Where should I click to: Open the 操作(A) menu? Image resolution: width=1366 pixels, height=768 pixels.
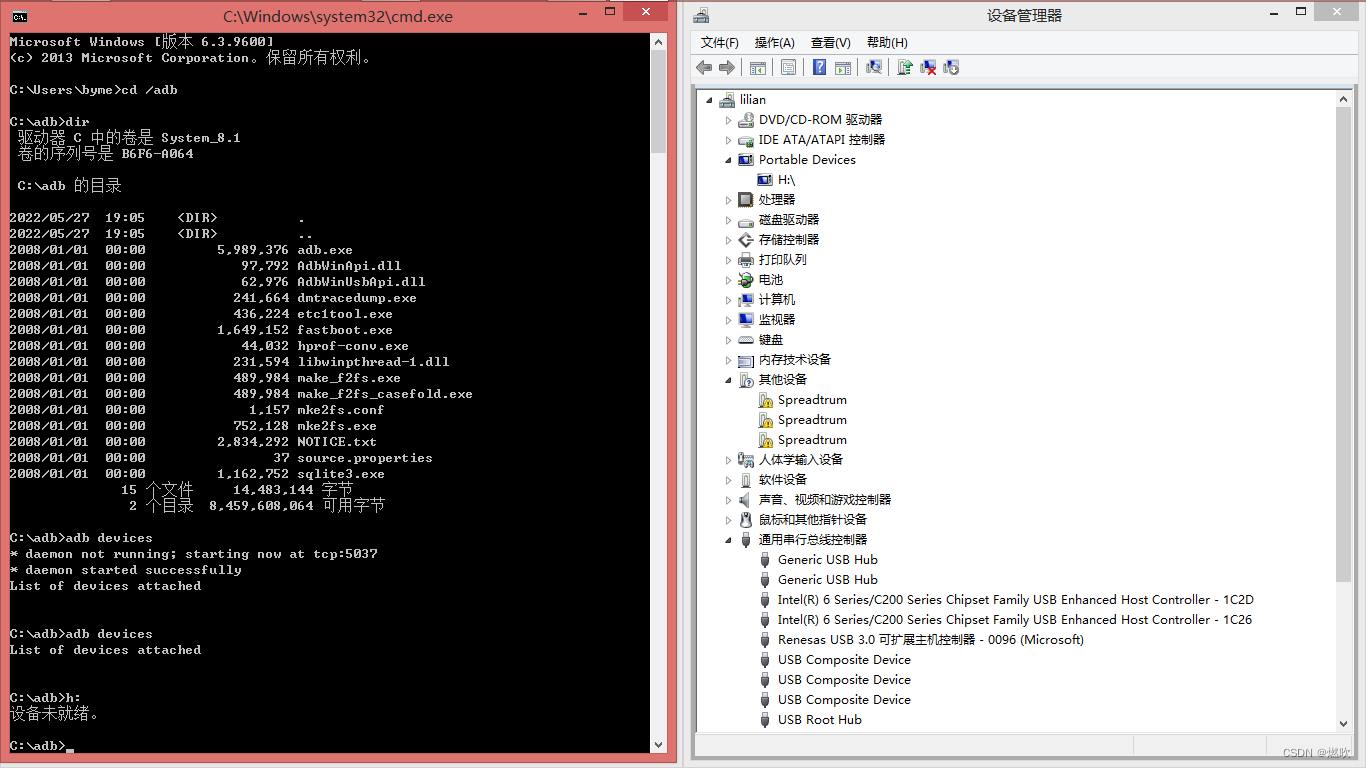click(x=775, y=42)
